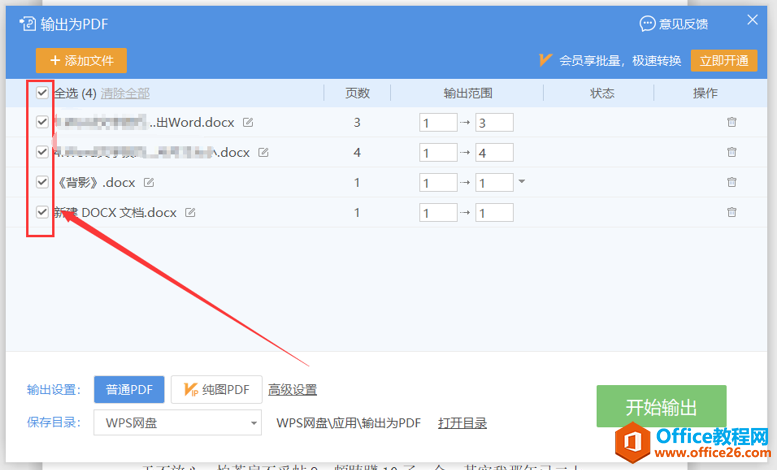The image size is (778, 470).
Task: Close the 输出为PDF dialog
Action: coord(752,20)
